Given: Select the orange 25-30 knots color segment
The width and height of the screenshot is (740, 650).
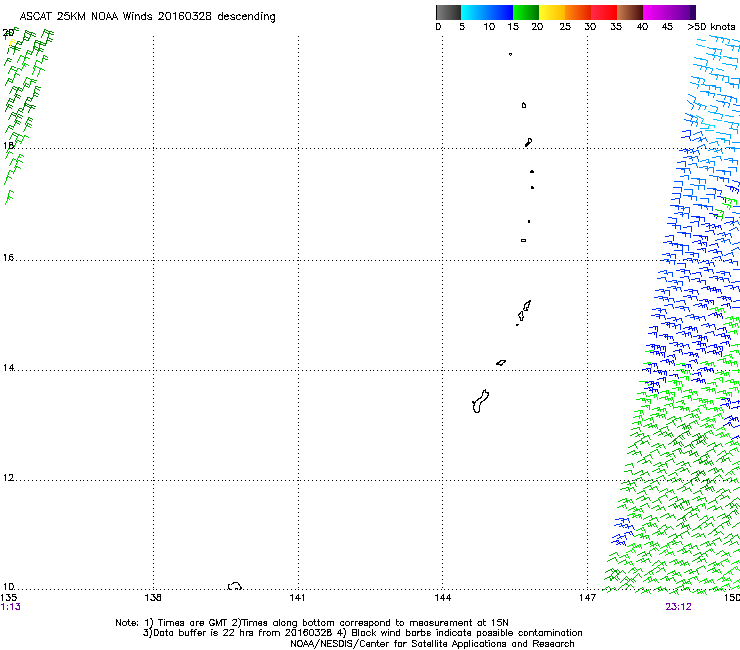Looking at the screenshot, I should click(x=578, y=12).
